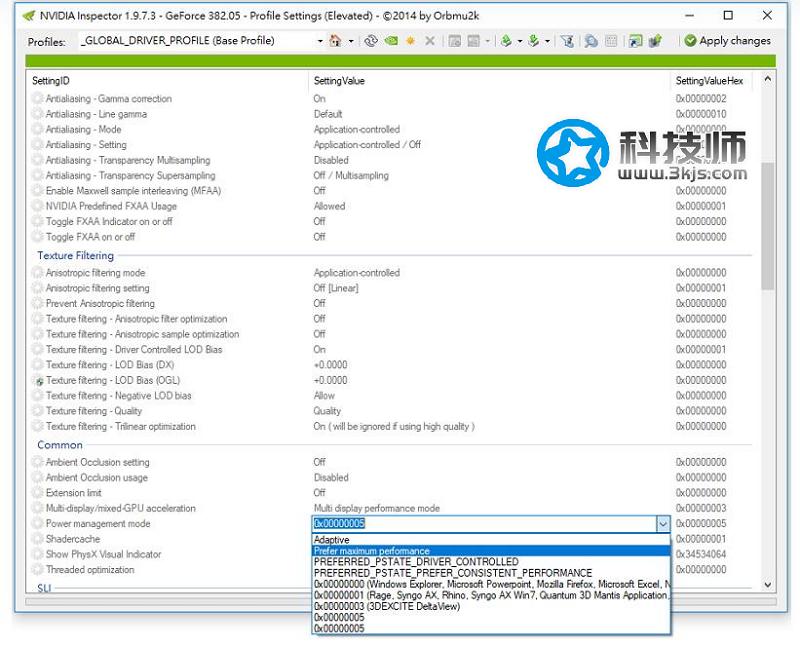Collapse the Texture Filtering section header
Screen dimensions: 800x647
76,256
